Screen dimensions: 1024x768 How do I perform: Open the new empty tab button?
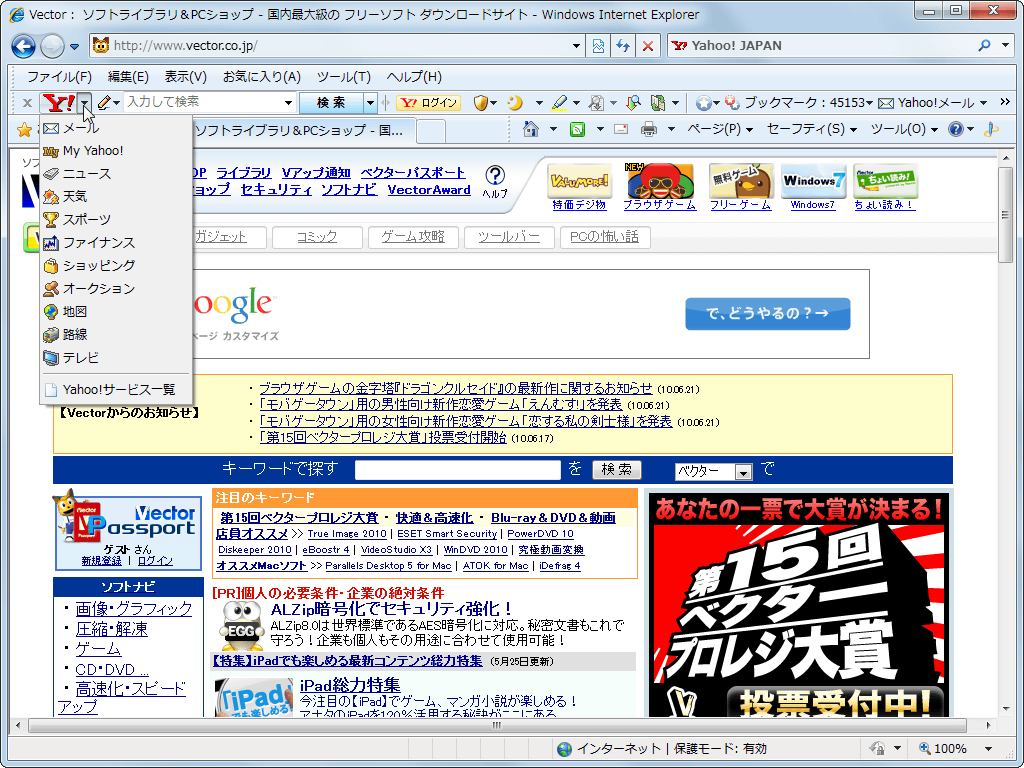[x=431, y=131]
